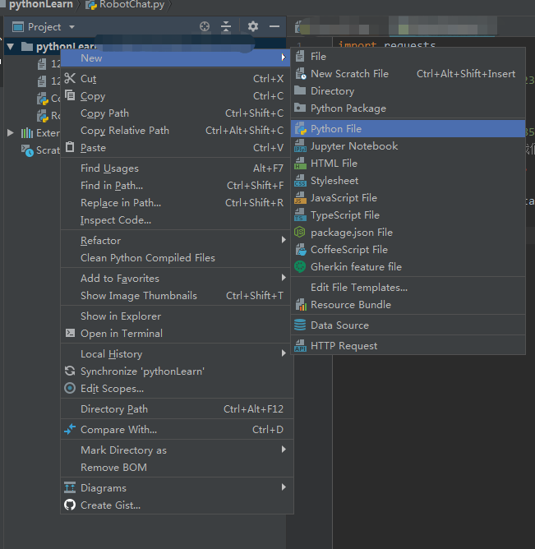Expand Add to Favorites submenu arrow
The width and height of the screenshot is (535, 549).
284,278
